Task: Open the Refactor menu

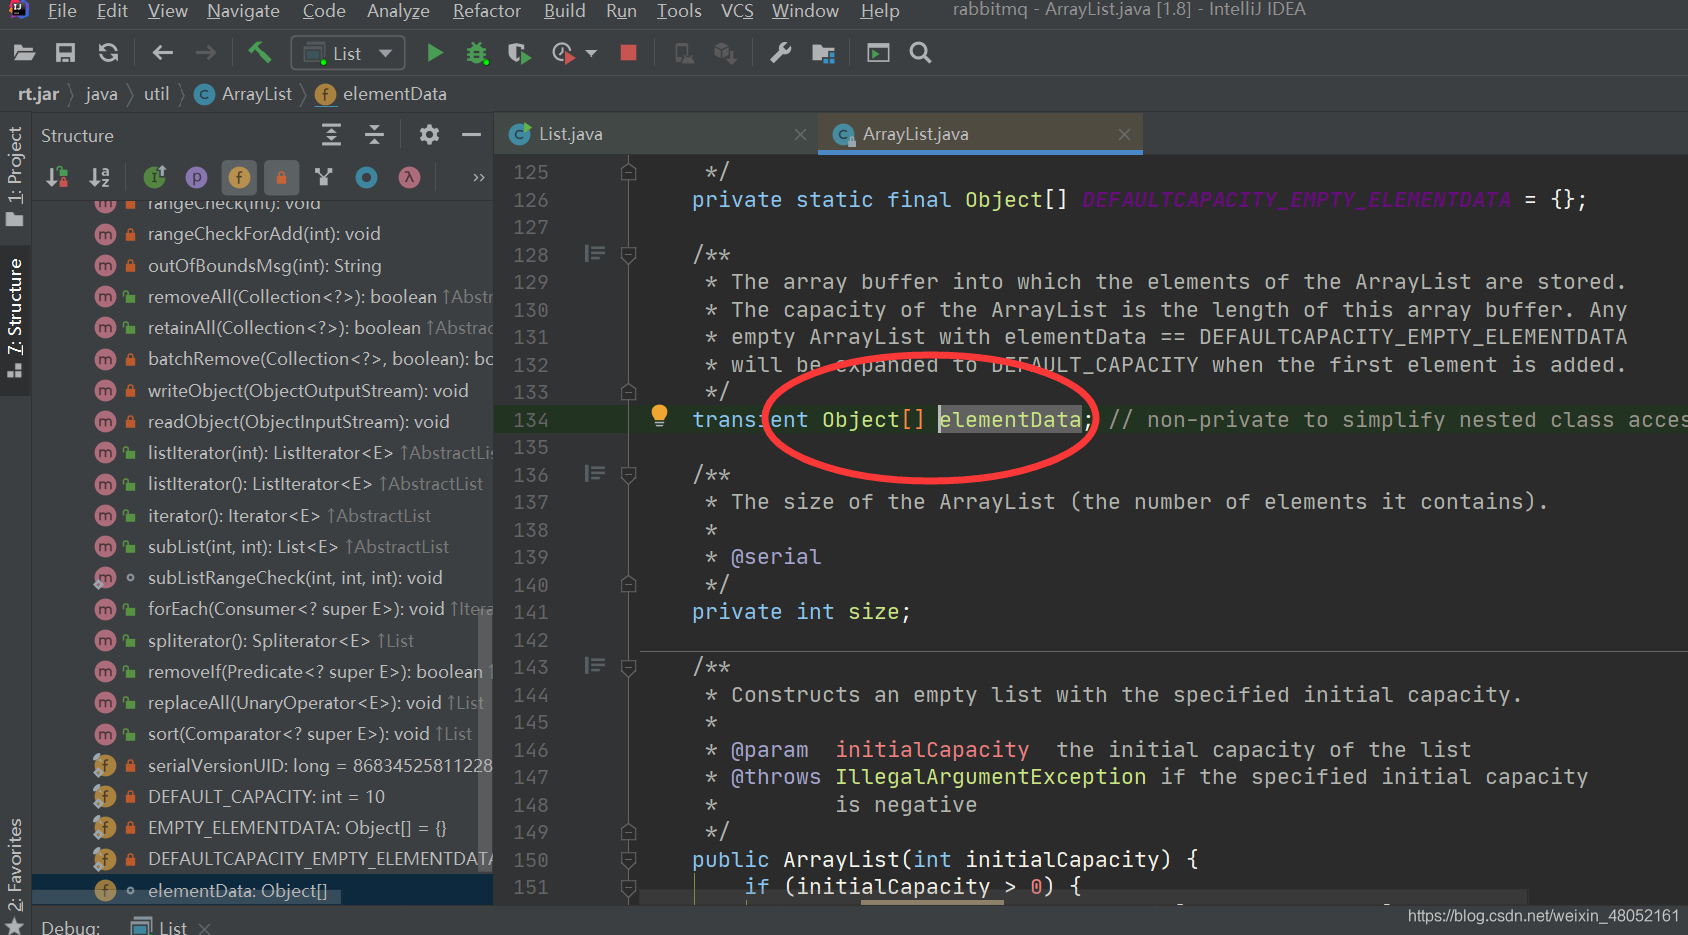Action: point(486,11)
